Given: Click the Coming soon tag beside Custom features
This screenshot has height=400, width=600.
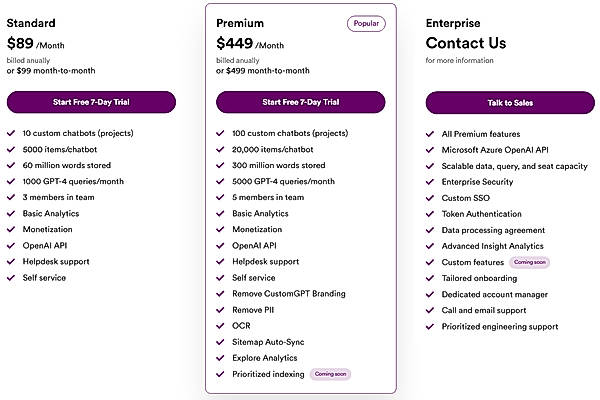Looking at the screenshot, I should (x=529, y=262).
